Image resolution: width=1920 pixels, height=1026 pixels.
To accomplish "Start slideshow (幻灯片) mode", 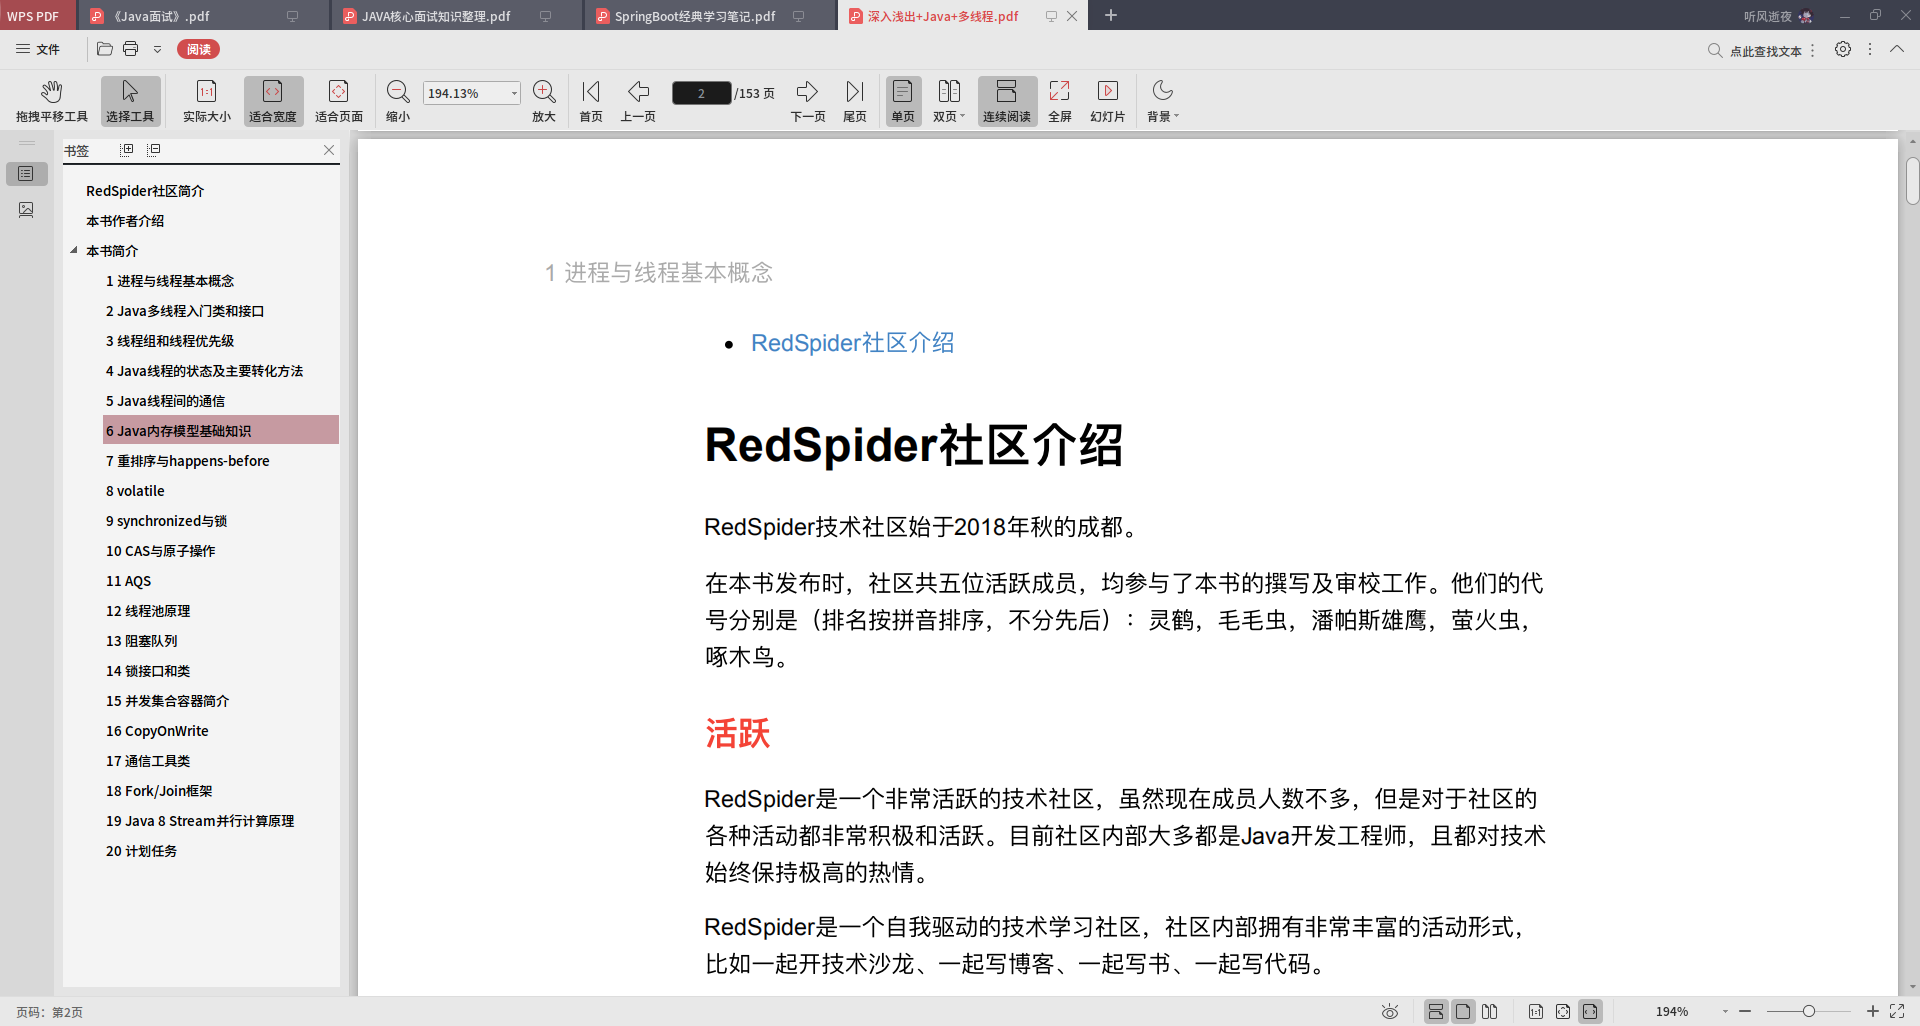I will point(1107,101).
